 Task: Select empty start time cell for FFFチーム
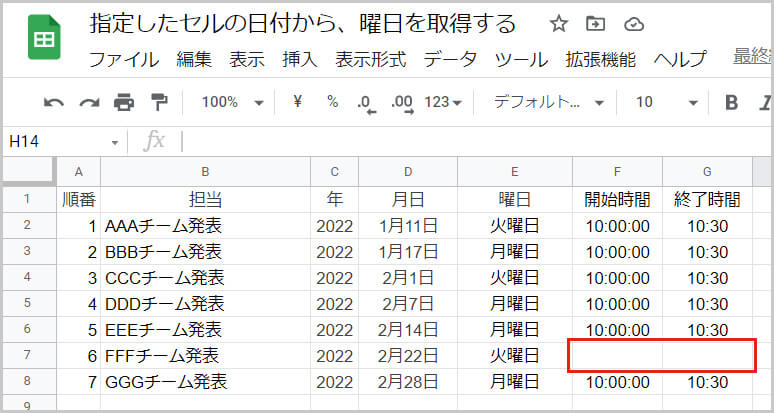(x=618, y=356)
